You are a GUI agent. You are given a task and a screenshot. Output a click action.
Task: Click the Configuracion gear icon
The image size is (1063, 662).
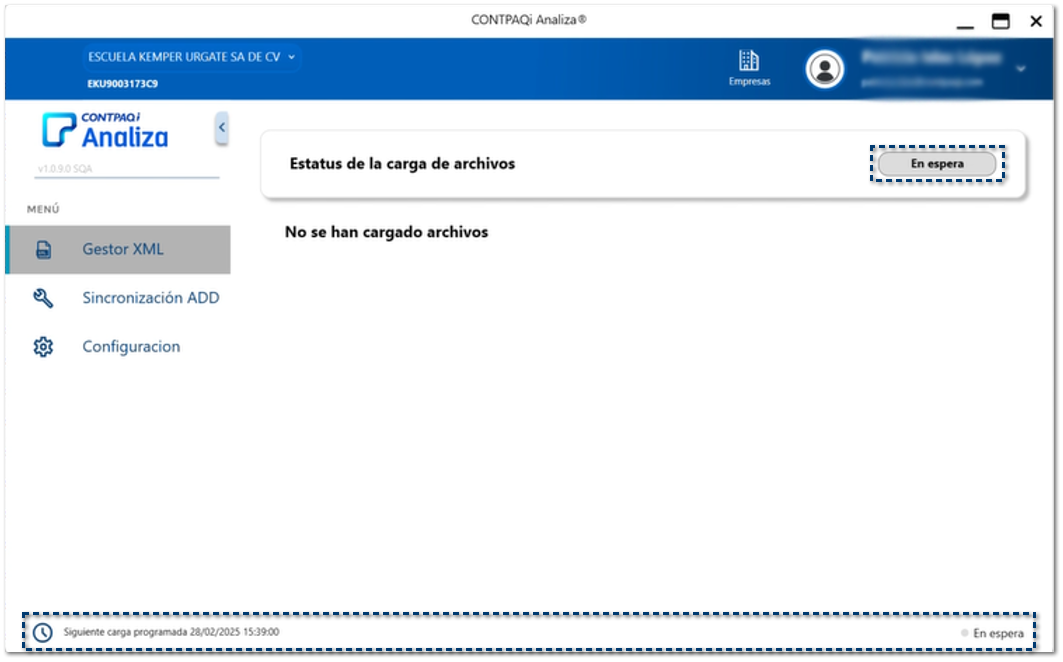tap(43, 347)
